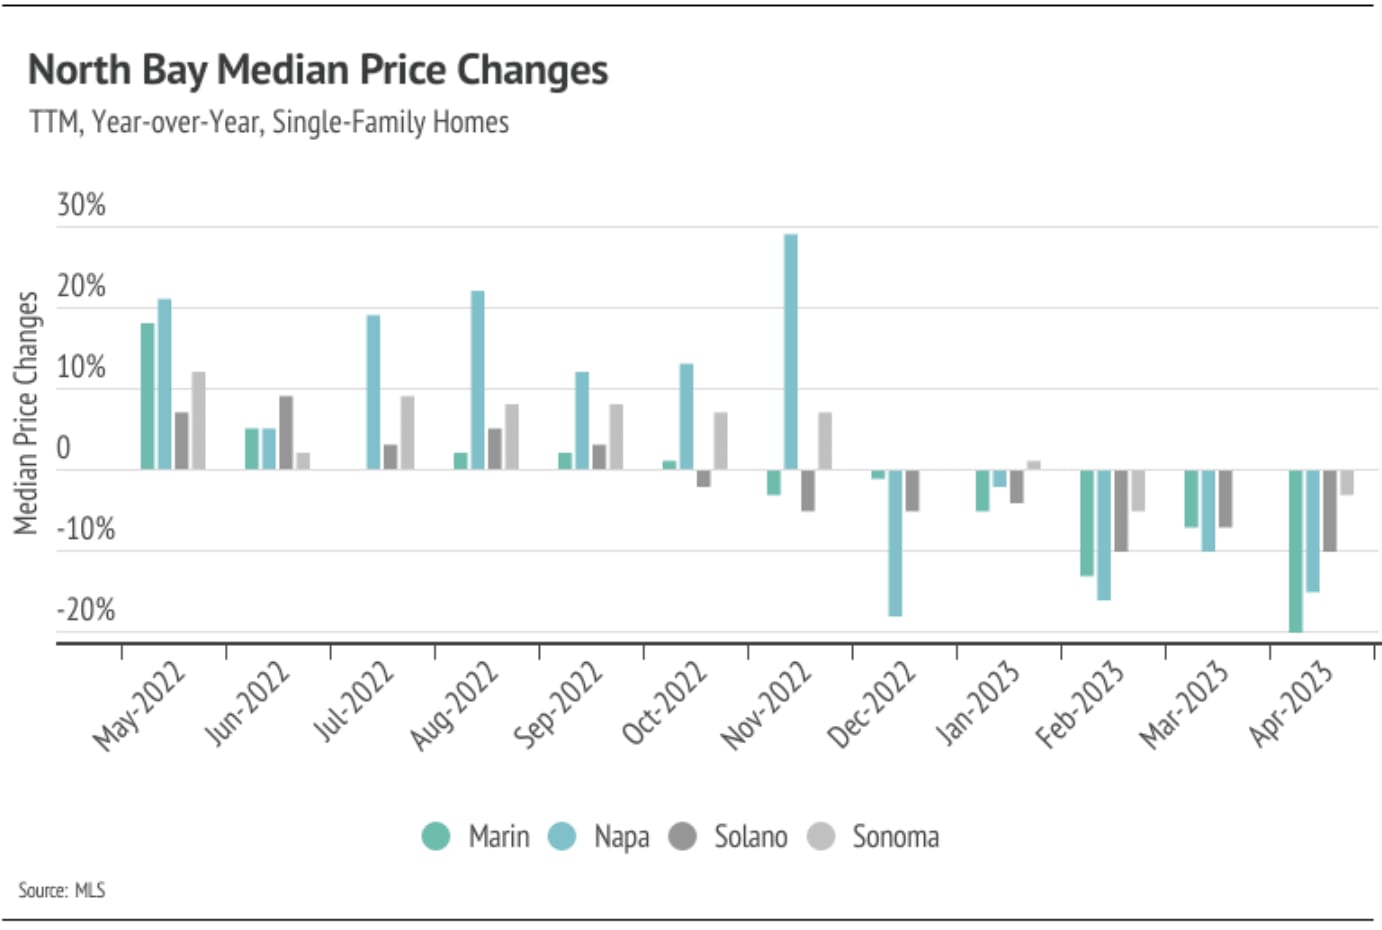
Task: Click the North Bay Median Price Changes title
Action: point(318,70)
